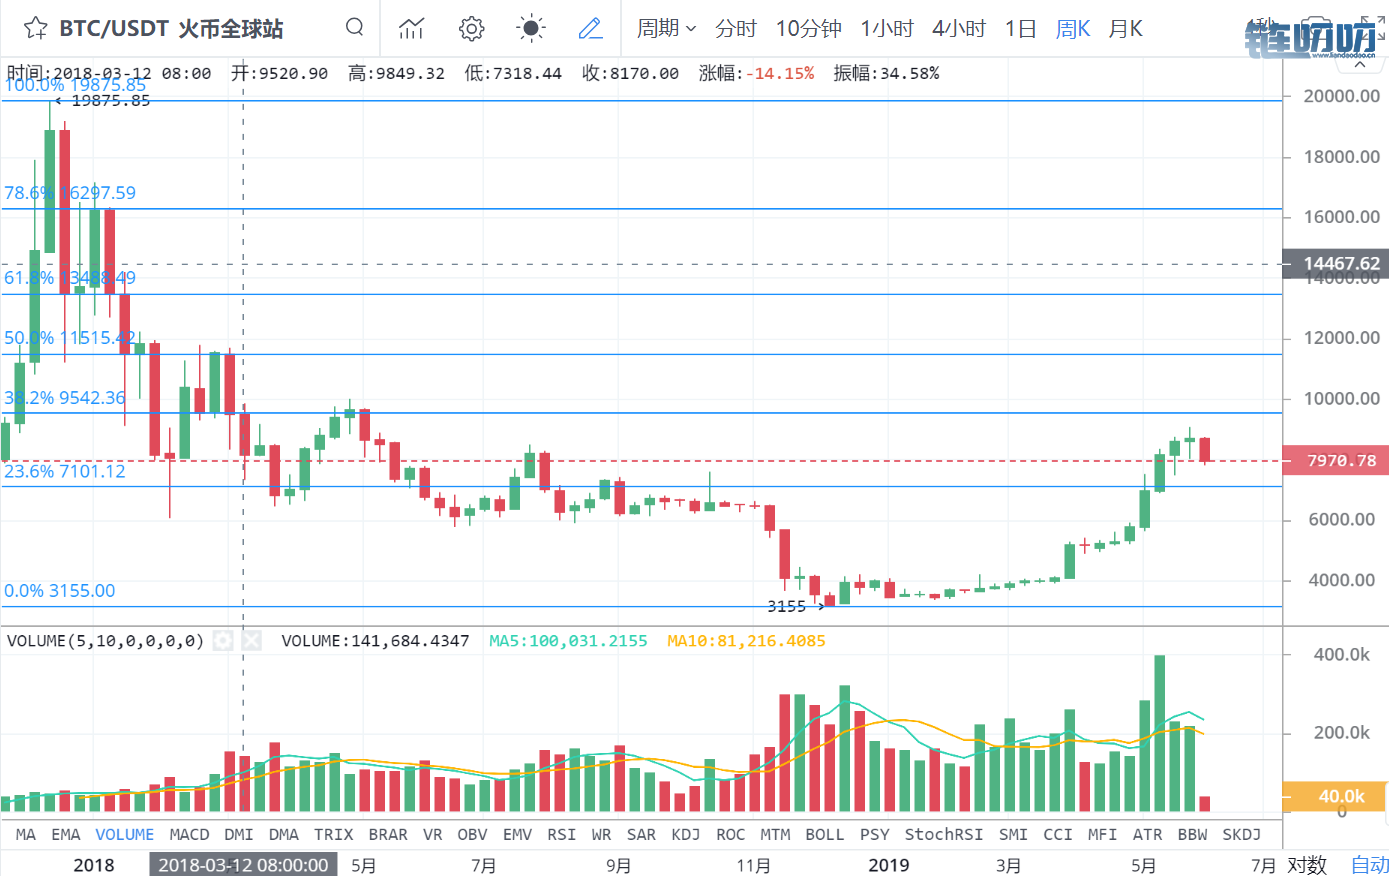Open chart settings gear in top toolbar

click(472, 28)
